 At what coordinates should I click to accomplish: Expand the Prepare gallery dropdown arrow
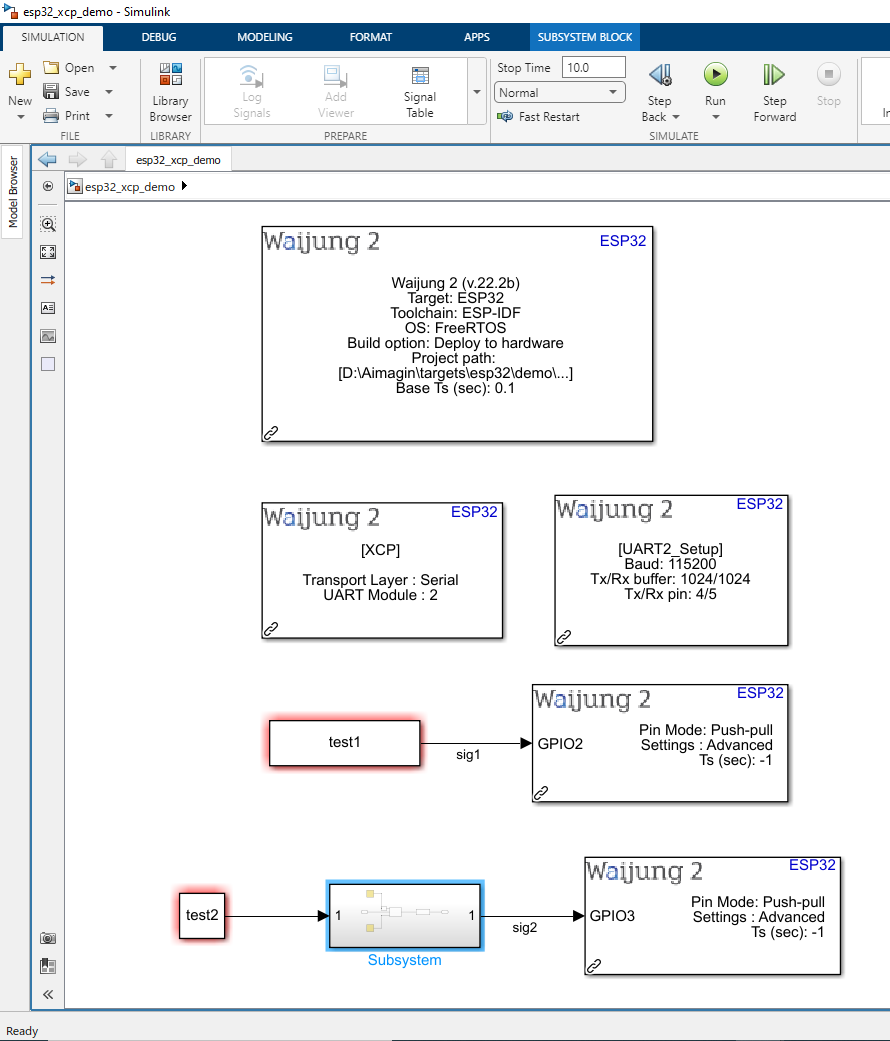pos(477,92)
